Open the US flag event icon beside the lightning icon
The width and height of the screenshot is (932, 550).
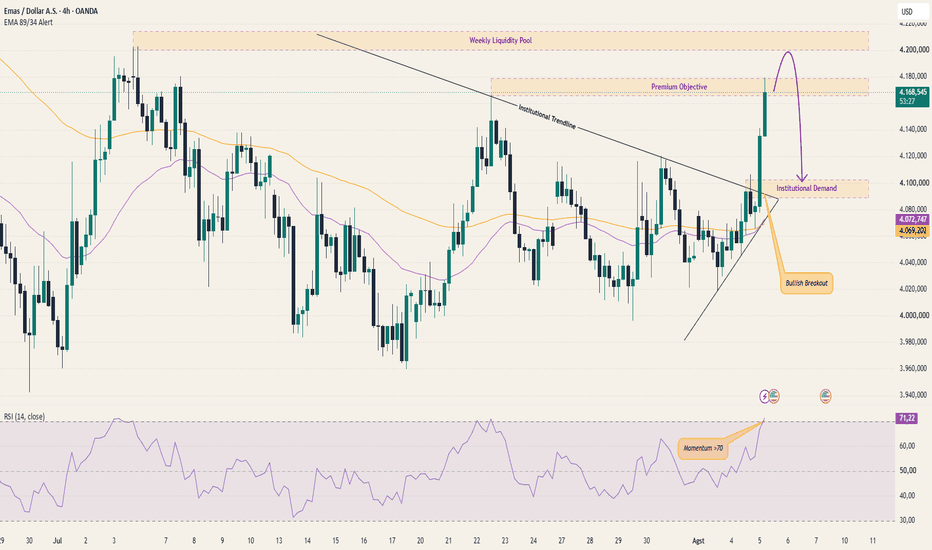(x=773, y=396)
